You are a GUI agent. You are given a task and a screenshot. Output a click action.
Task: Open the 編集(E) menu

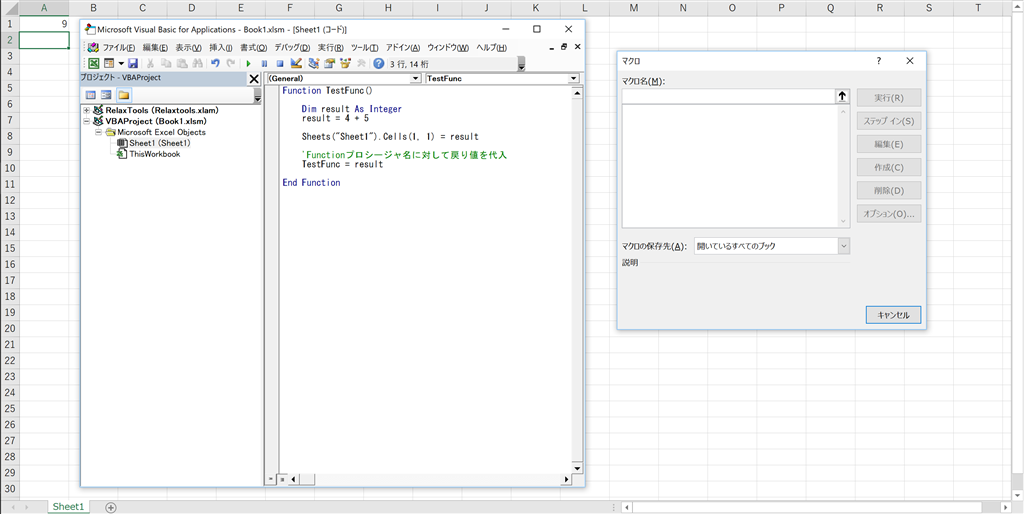coord(155,48)
